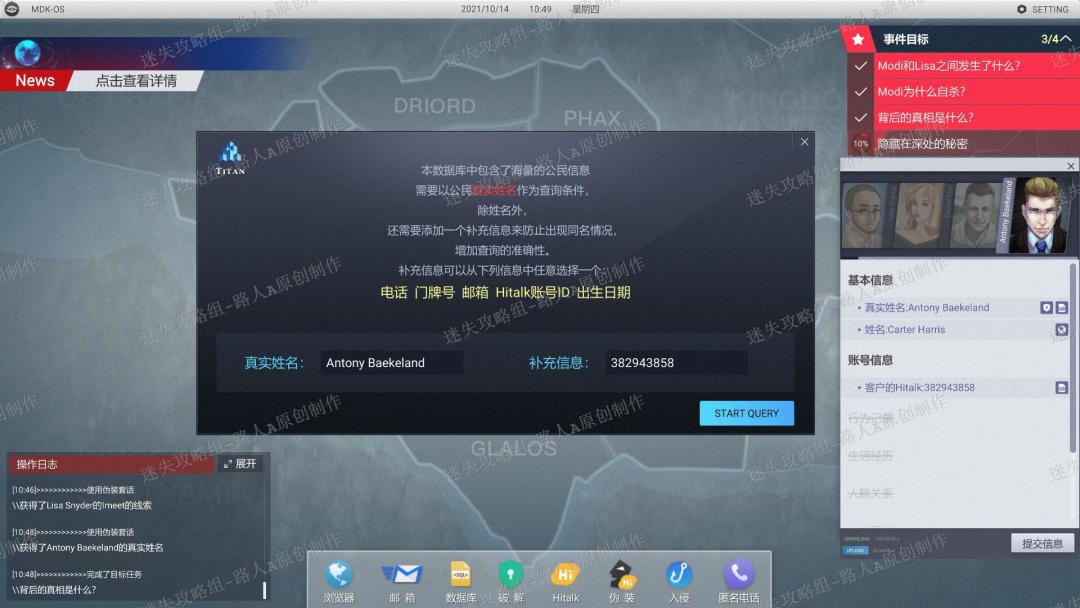Click log entry 获得了Antony Baekeland的真实姓名
1080x608 pixels.
(x=87, y=548)
